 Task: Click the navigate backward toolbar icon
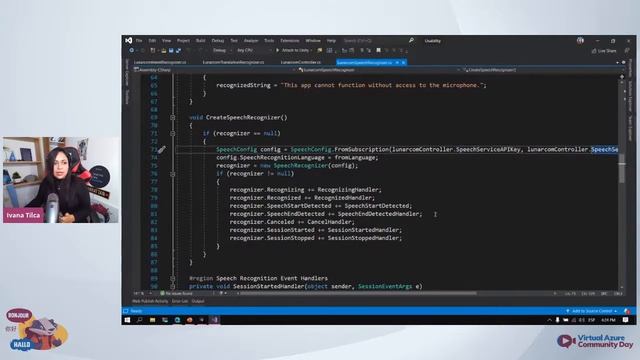click(x=131, y=50)
